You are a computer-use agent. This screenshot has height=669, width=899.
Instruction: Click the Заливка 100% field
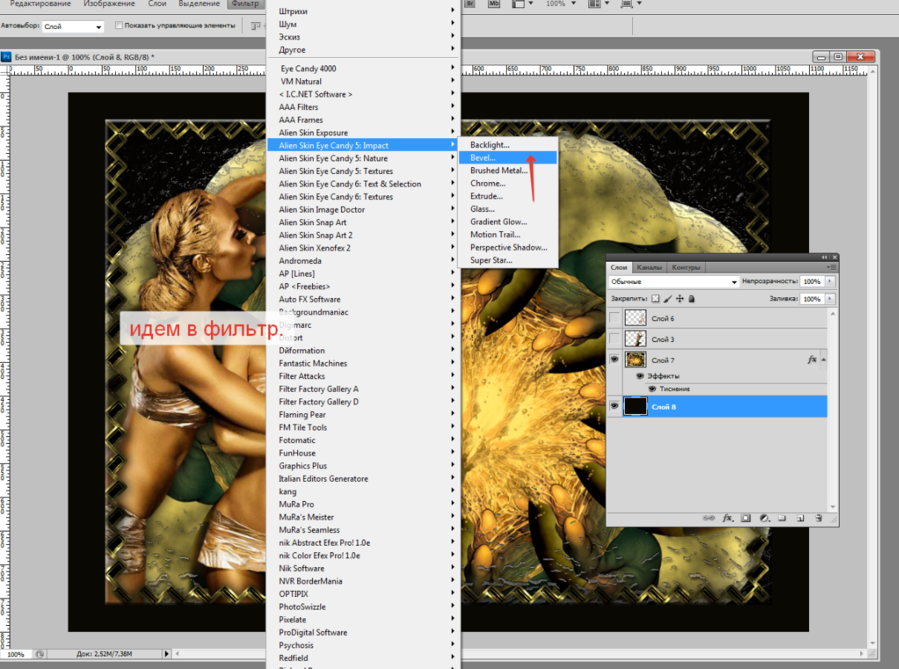click(x=812, y=299)
